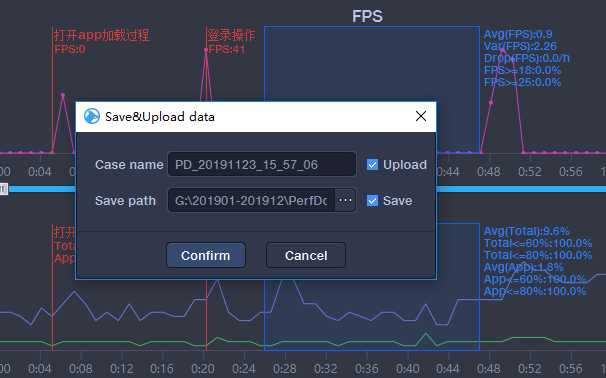Click the FPS chart title

point(368,16)
